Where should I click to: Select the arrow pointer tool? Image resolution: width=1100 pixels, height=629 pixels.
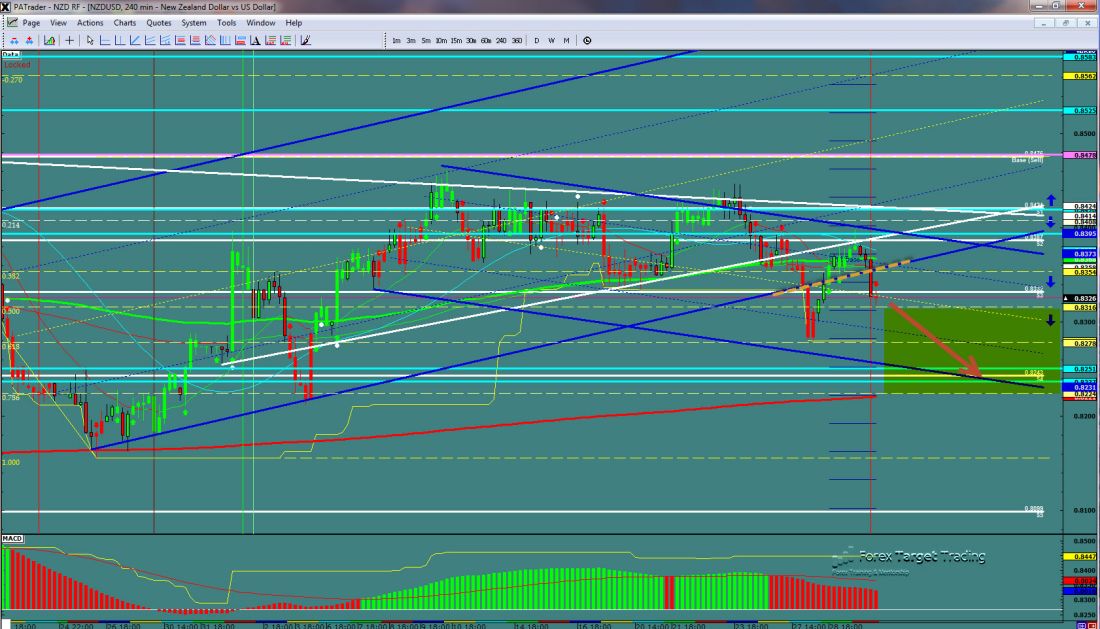(x=90, y=41)
